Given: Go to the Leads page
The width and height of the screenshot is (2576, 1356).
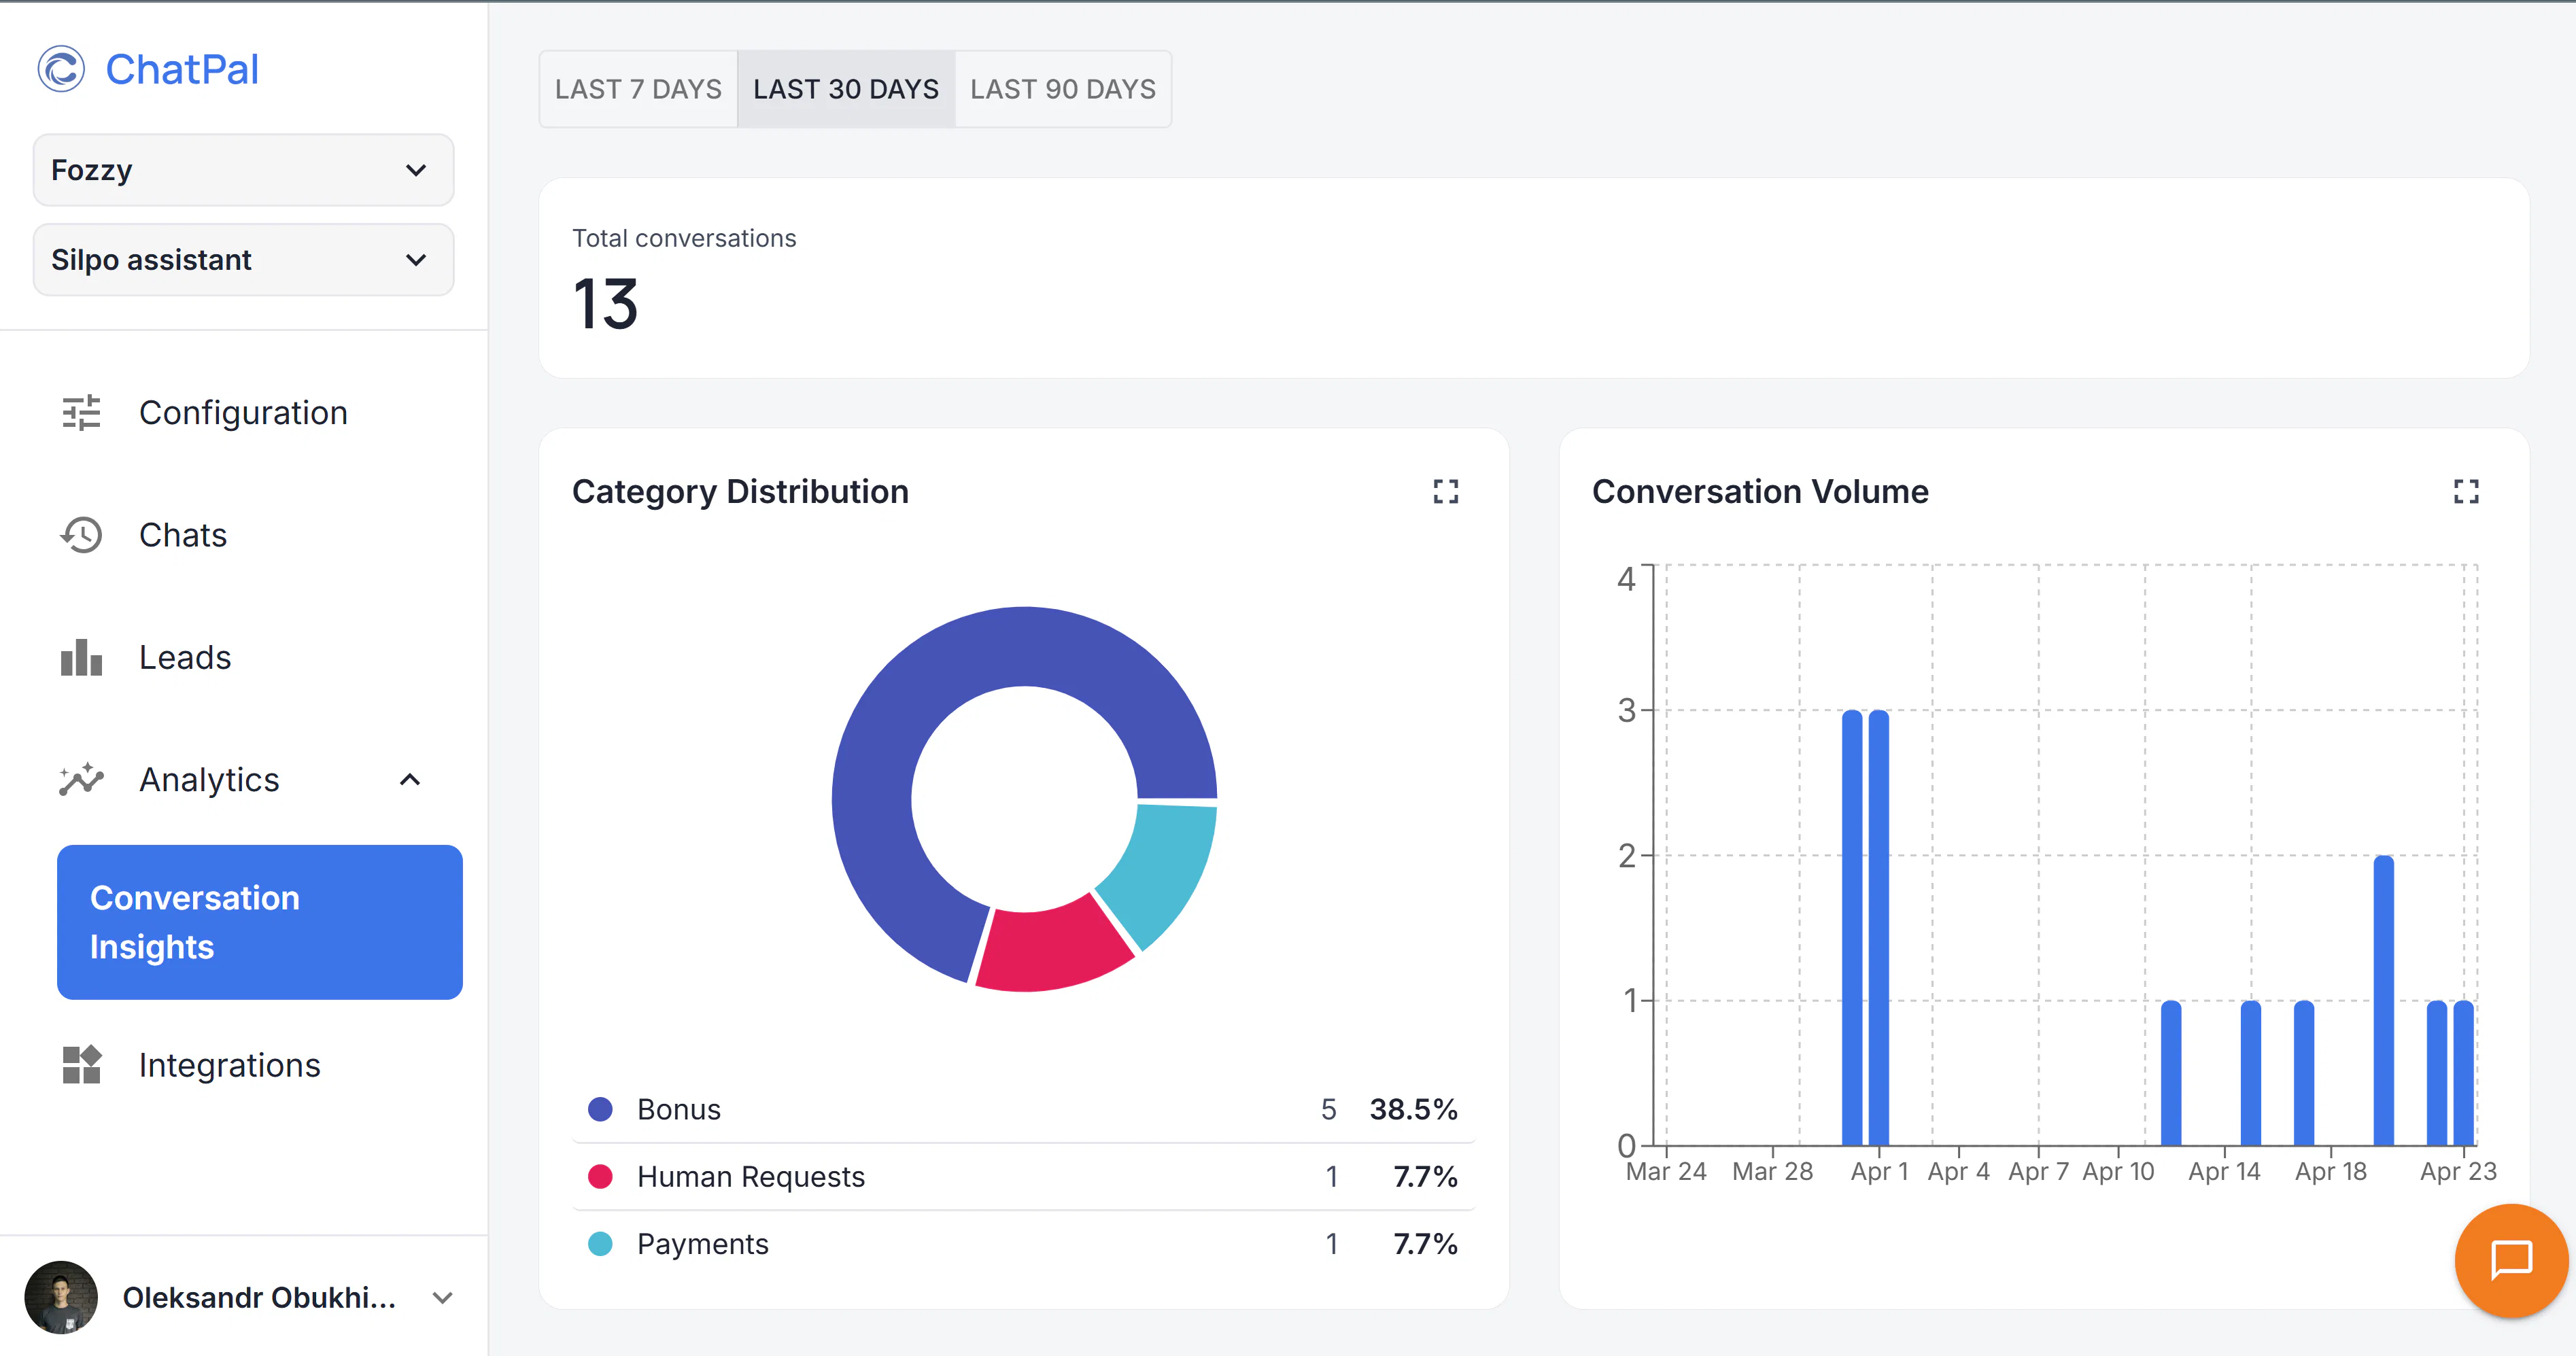Looking at the screenshot, I should [x=185, y=657].
